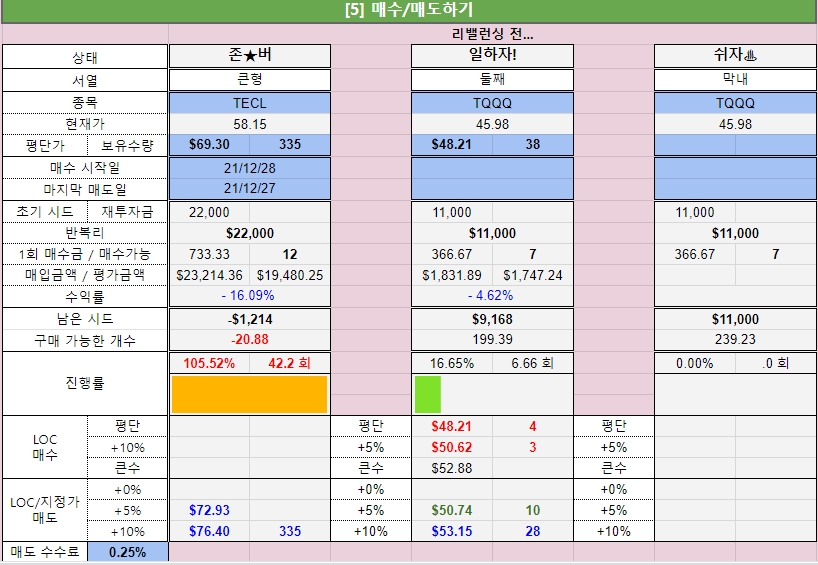This screenshot has width=818, height=565.
Task: Select the 큰형 rank cell
Action: coord(250,80)
